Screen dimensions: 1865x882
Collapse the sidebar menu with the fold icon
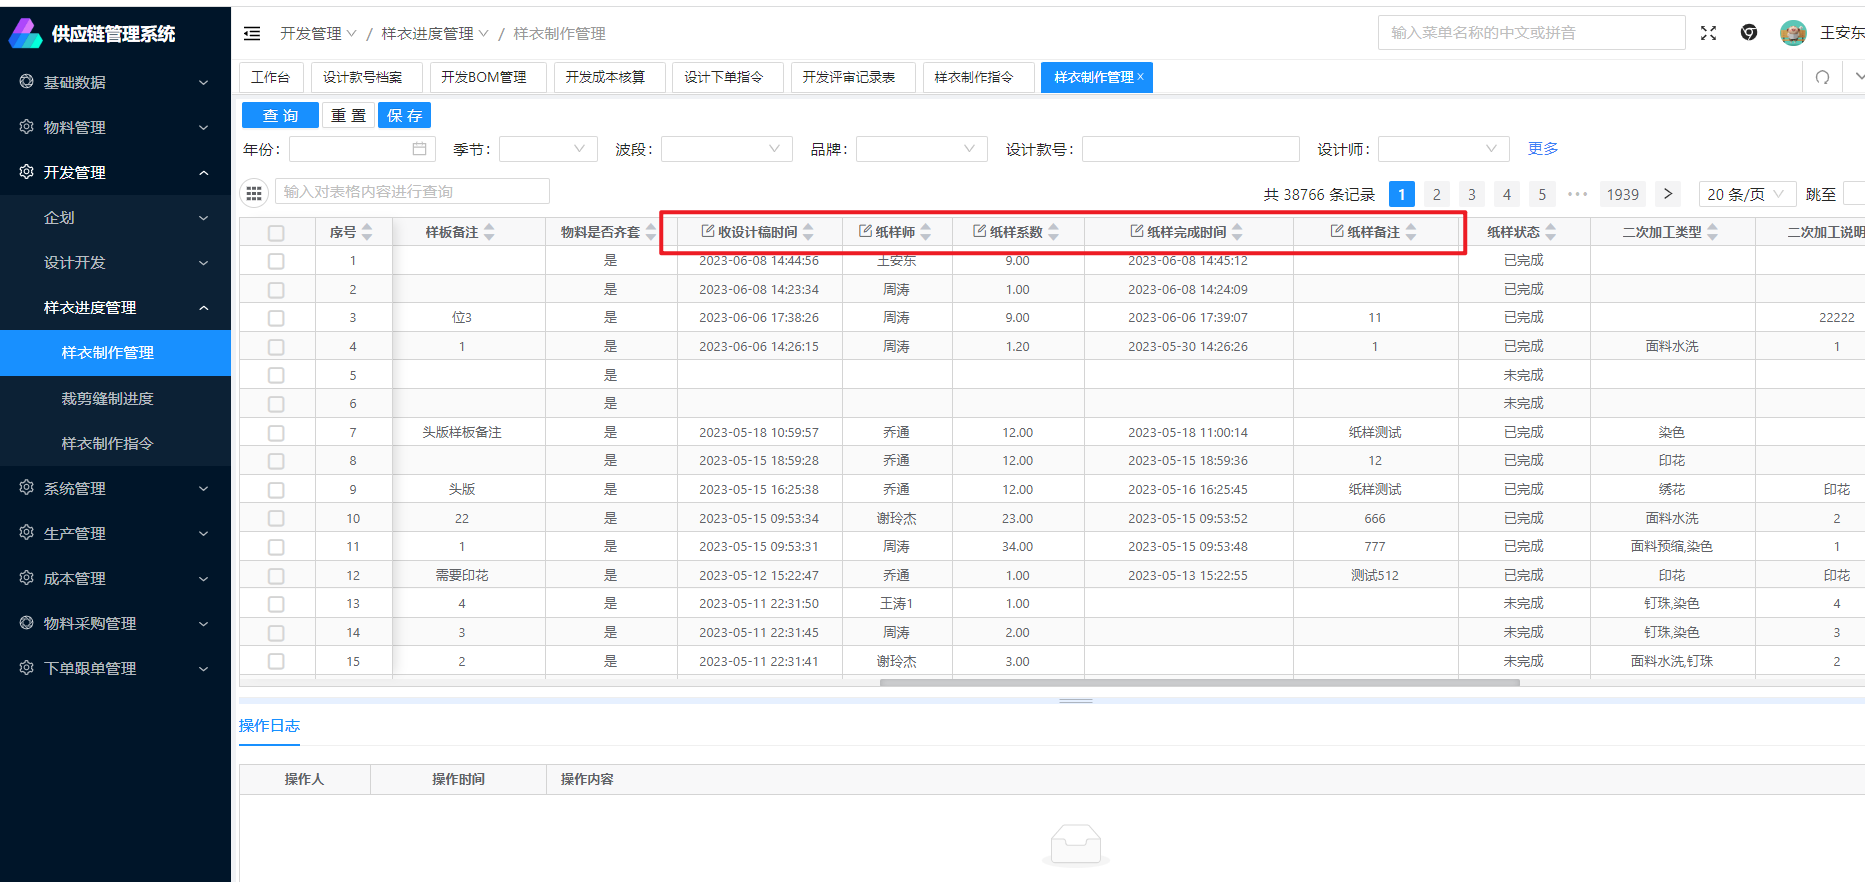coord(252,34)
